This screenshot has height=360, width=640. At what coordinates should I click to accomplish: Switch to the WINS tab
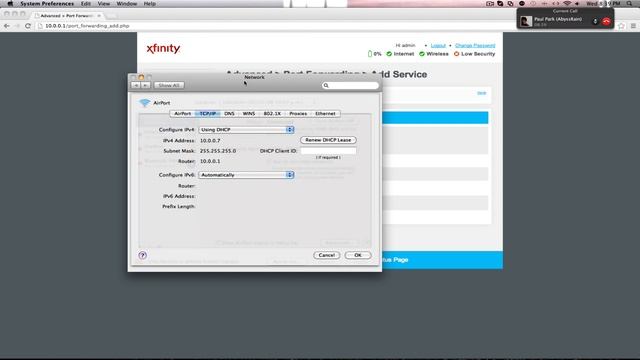(x=249, y=113)
